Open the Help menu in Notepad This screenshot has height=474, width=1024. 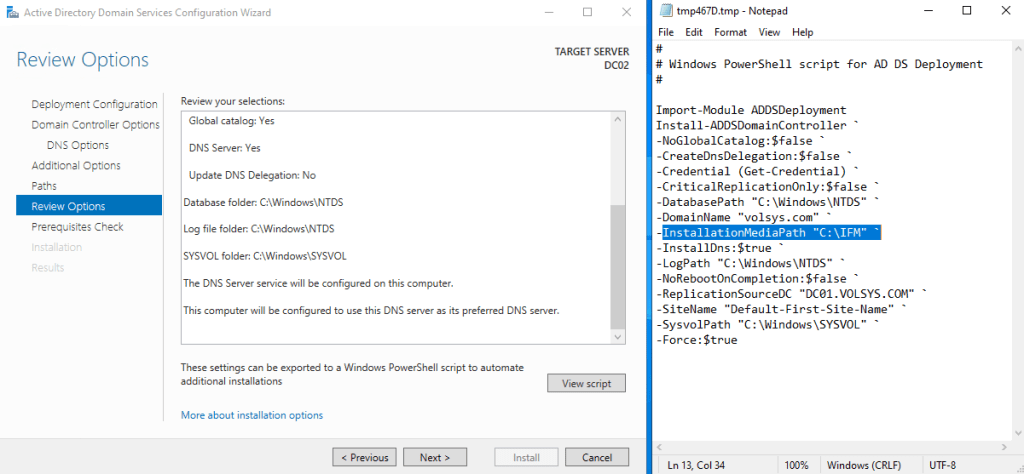(x=802, y=32)
